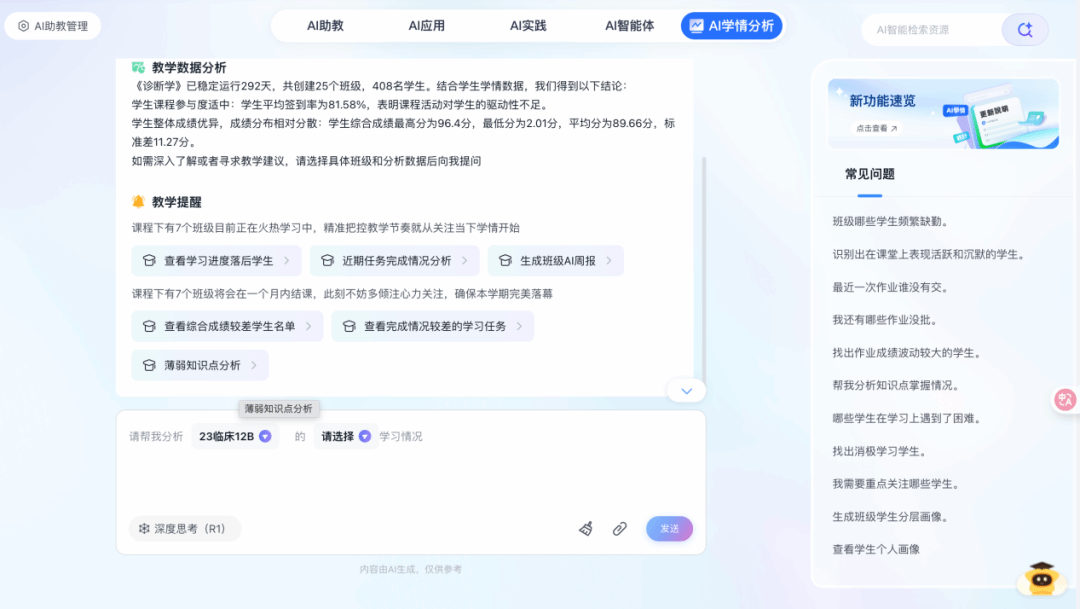Click the 教学提醒 bell icon
1080x609 pixels.
click(x=139, y=201)
